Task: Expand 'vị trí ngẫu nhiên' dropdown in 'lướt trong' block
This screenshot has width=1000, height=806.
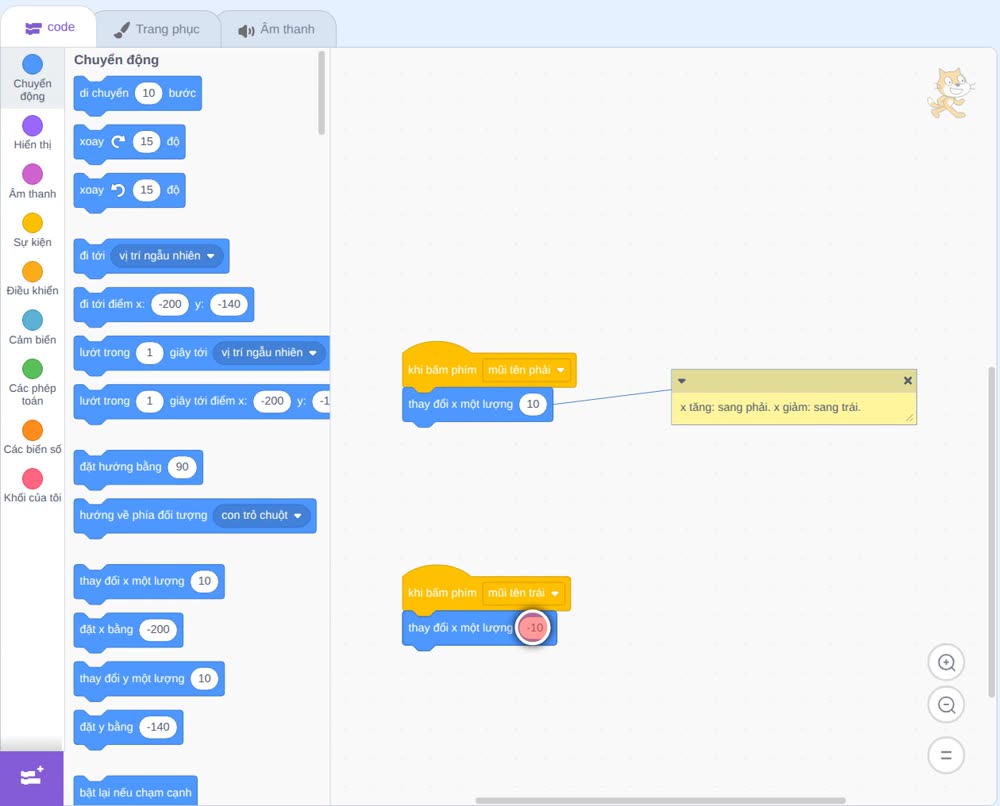Action: (269, 353)
